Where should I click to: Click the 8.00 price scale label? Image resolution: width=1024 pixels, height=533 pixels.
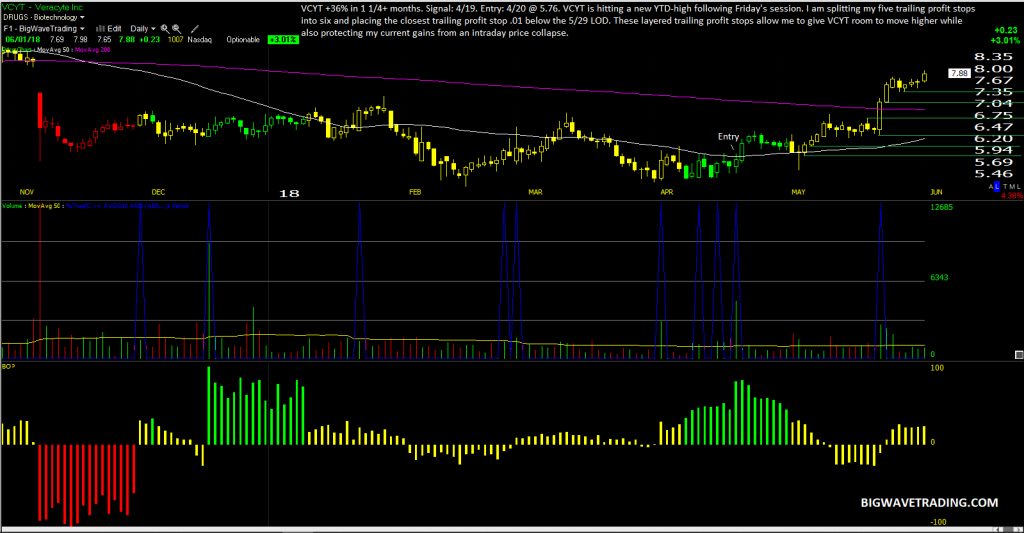click(x=993, y=69)
